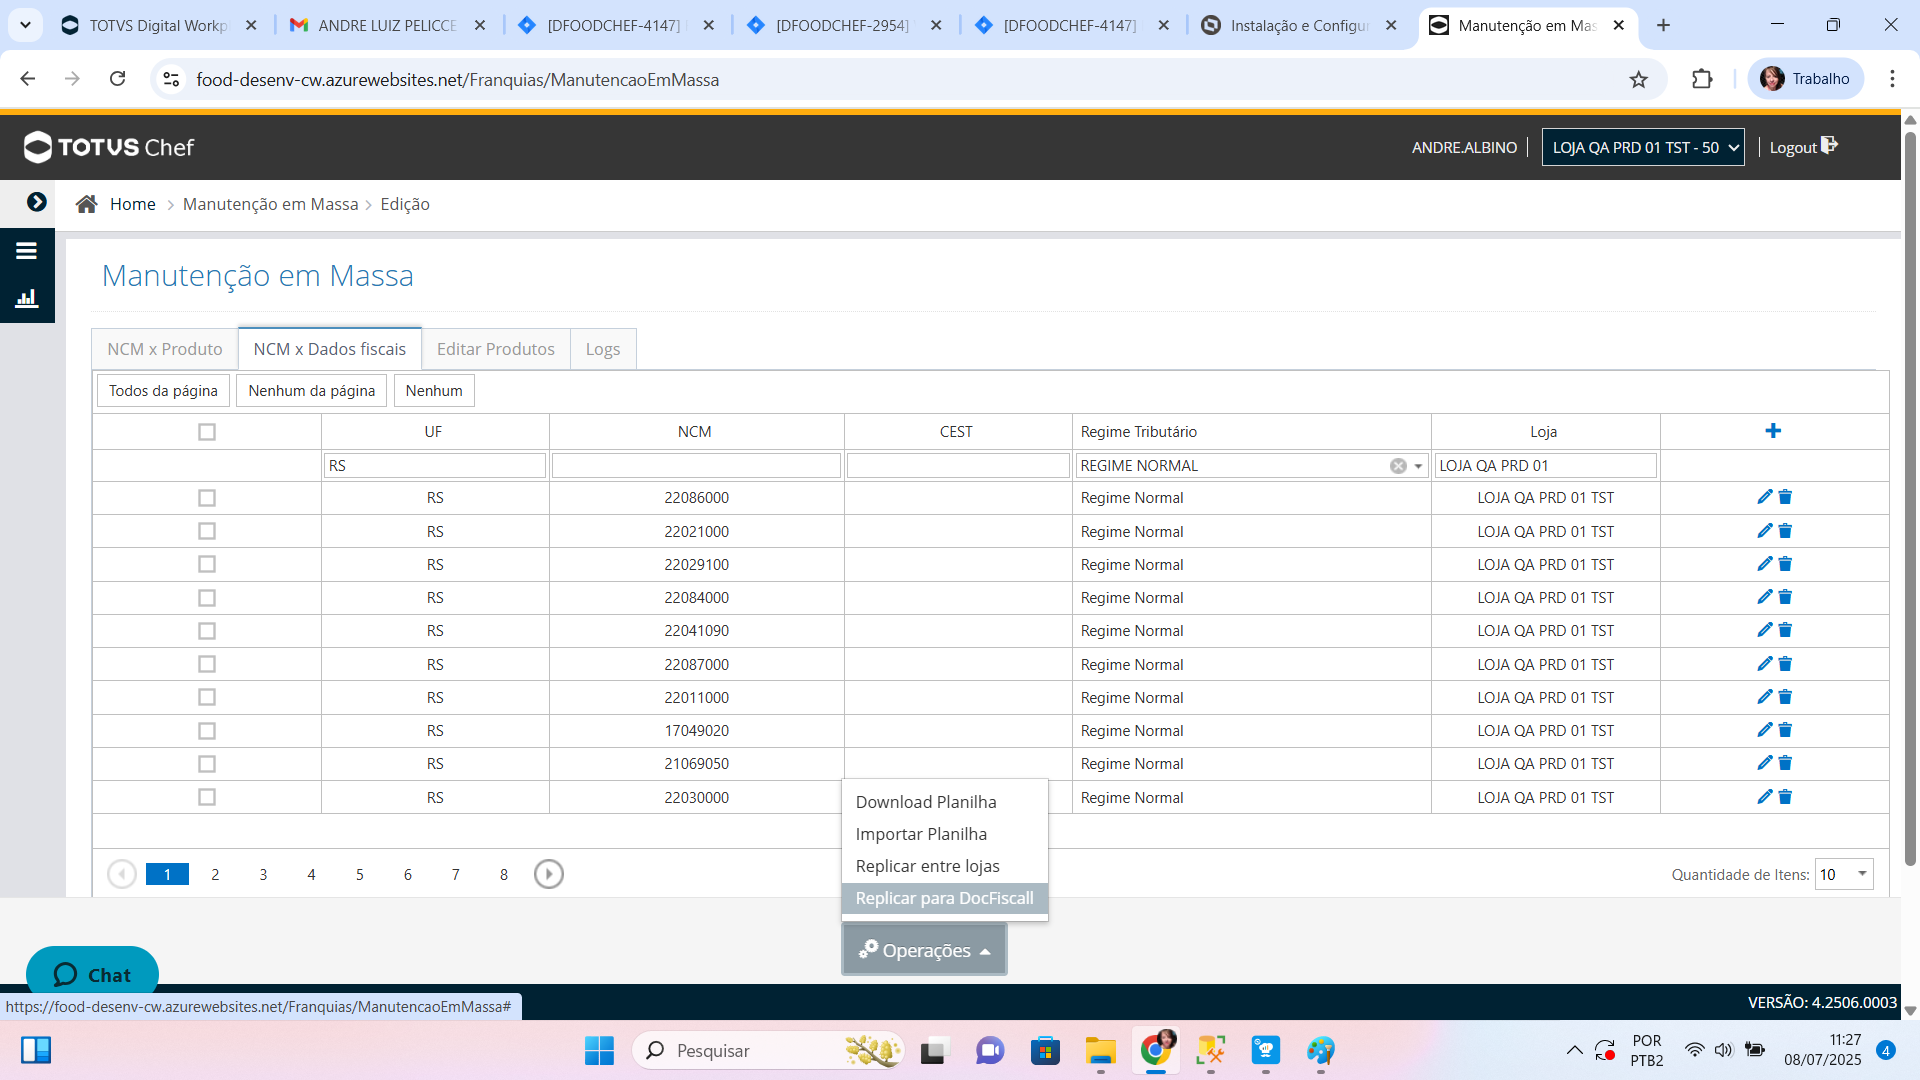
Task: Click the Todos da página button
Action: [163, 391]
